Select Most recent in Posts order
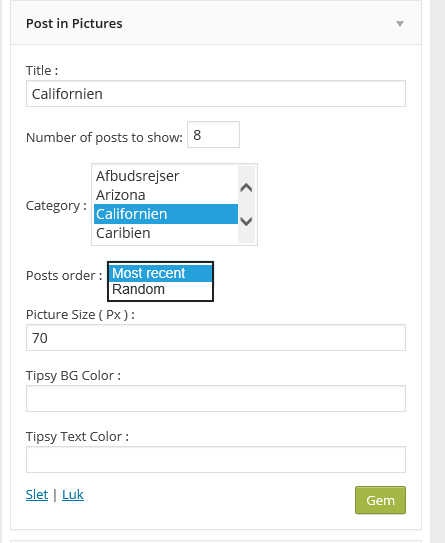 (160, 273)
